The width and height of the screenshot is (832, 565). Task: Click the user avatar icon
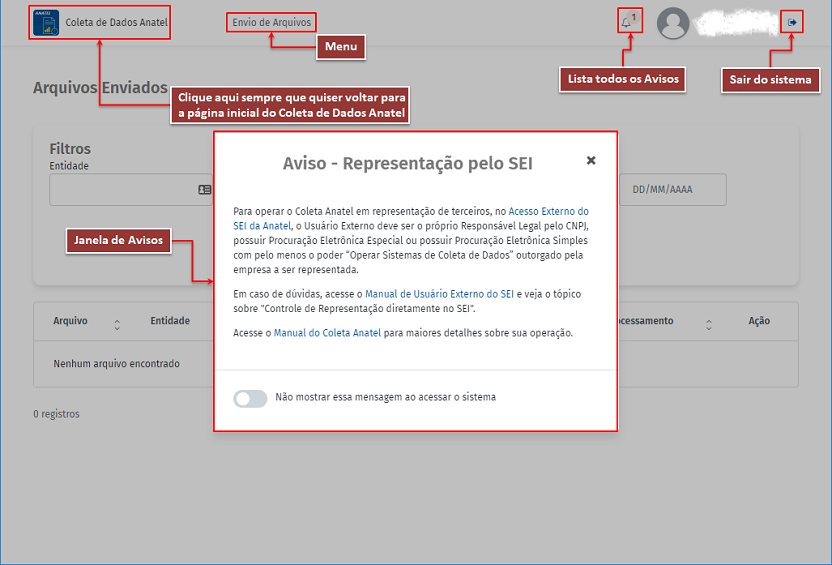674,23
